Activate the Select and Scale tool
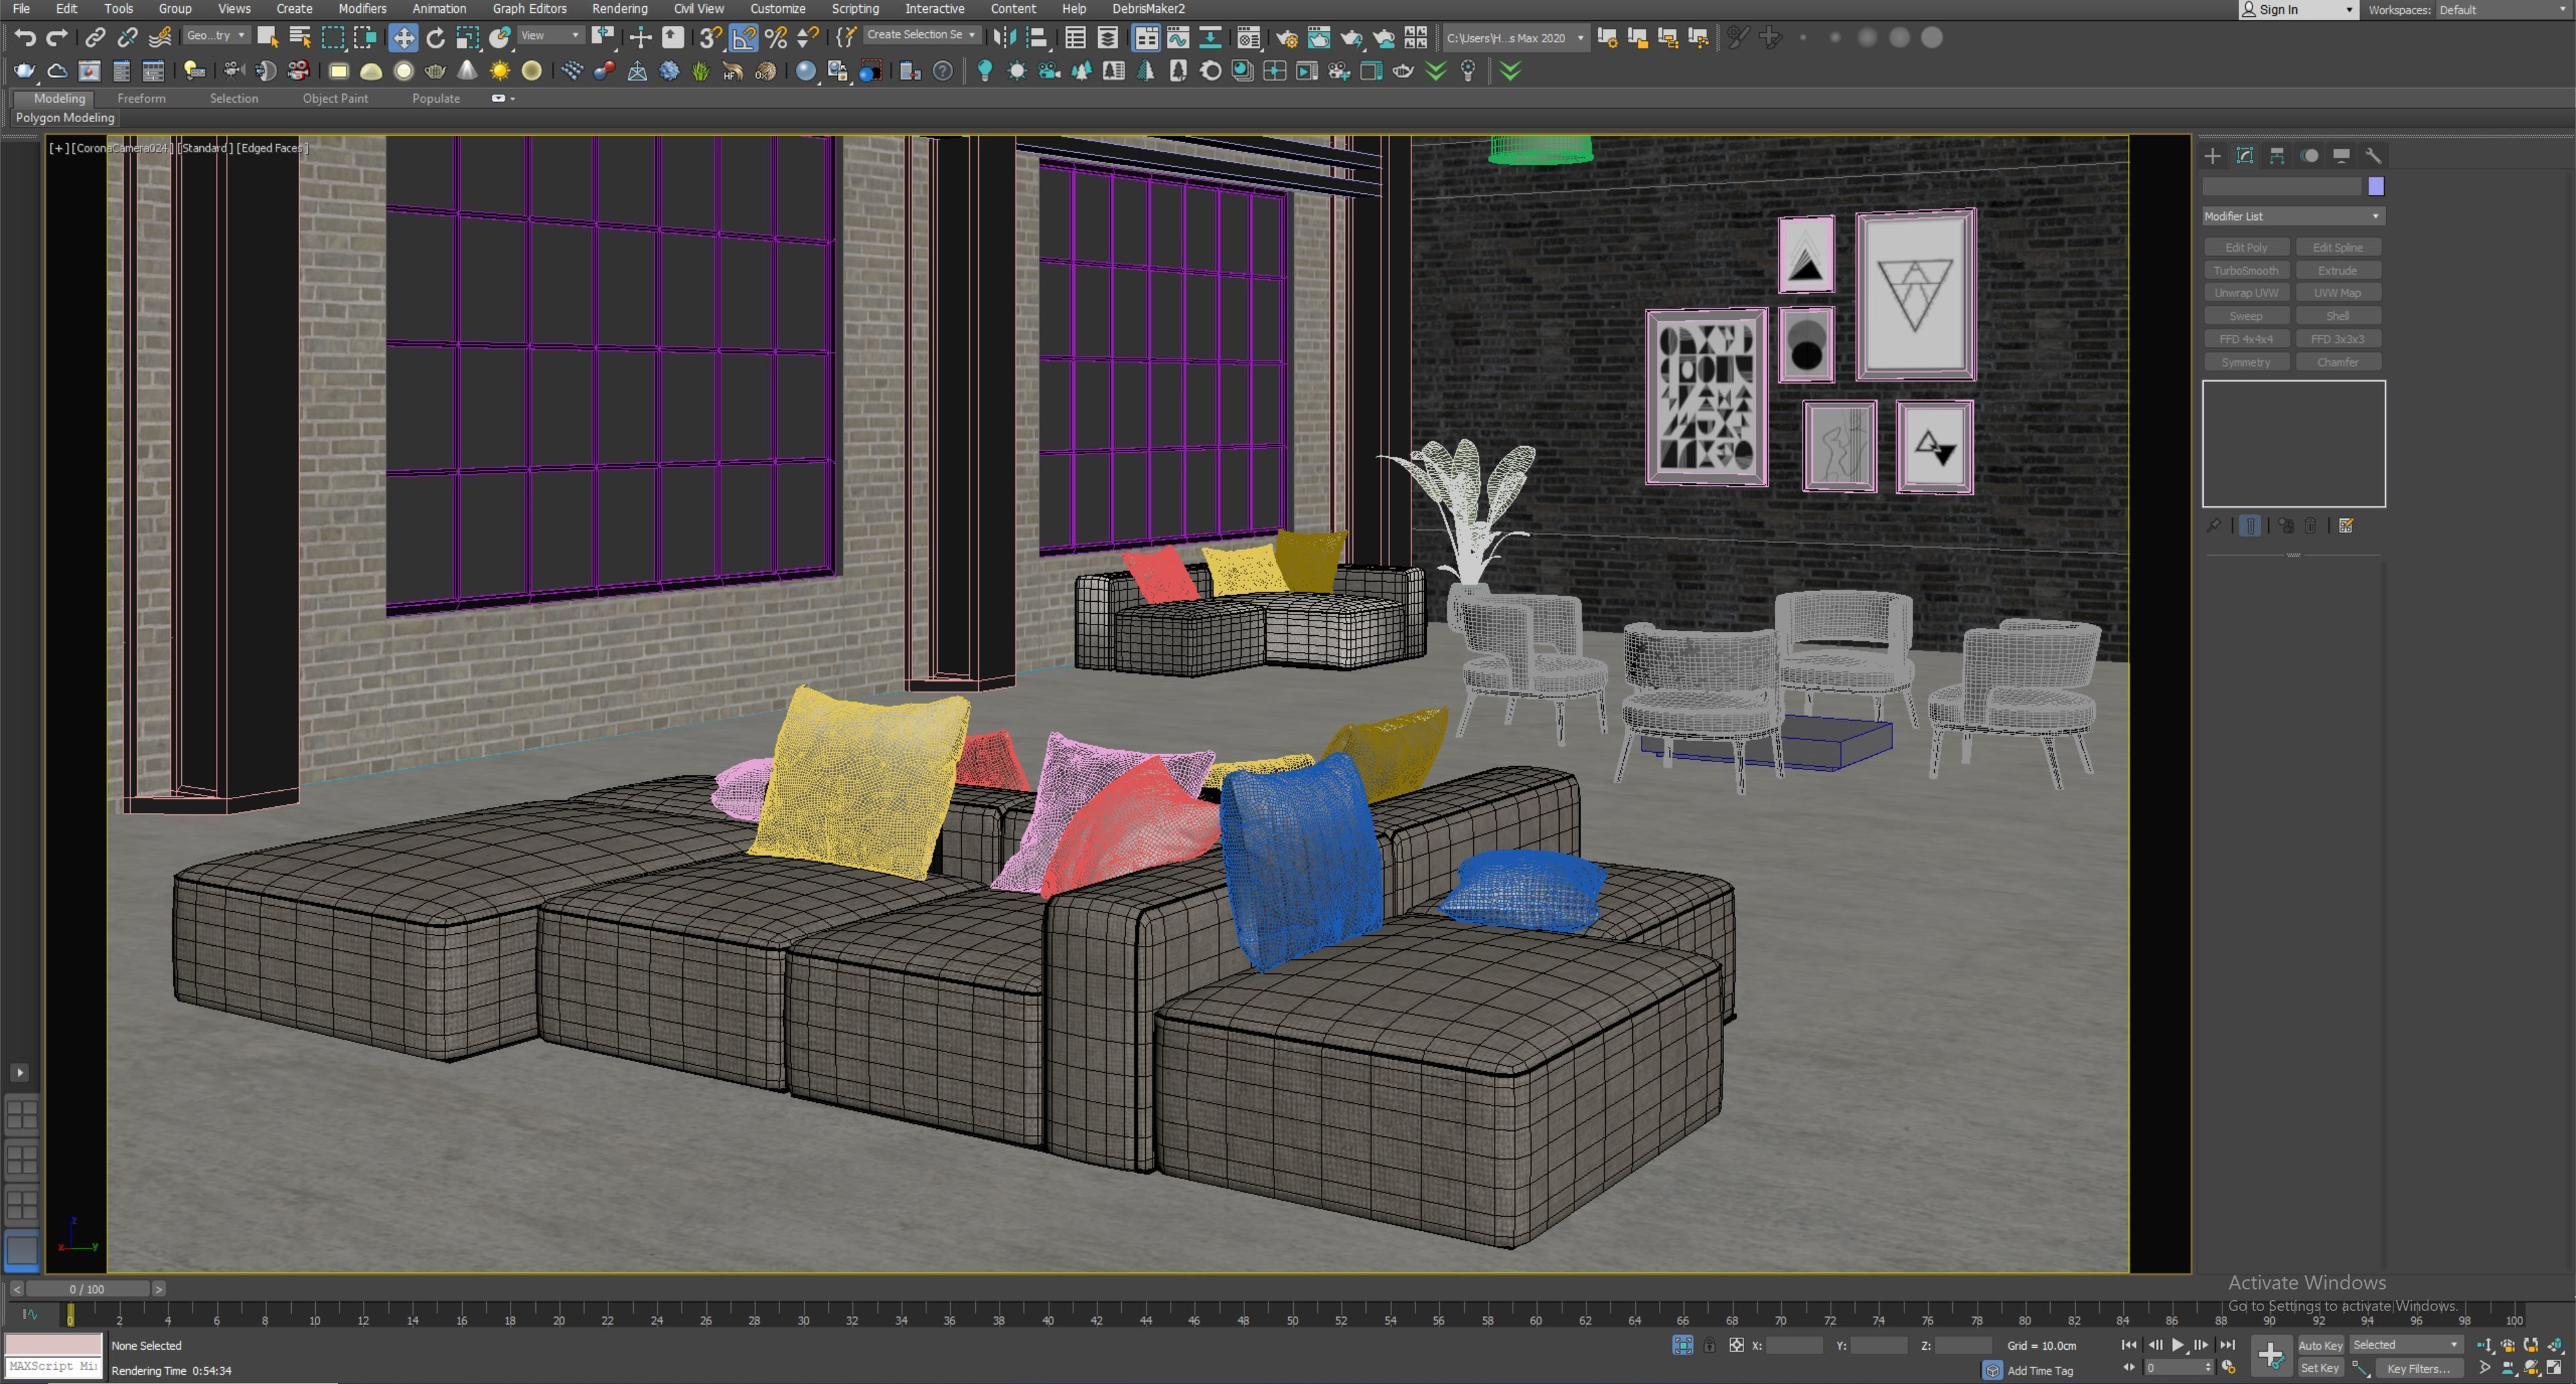Viewport: 2576px width, 1384px height. click(x=467, y=38)
